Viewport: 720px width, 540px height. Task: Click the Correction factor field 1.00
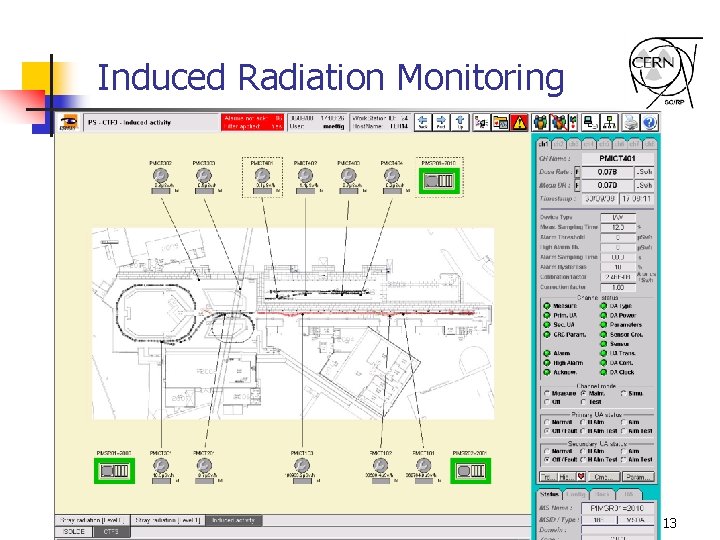click(x=618, y=287)
